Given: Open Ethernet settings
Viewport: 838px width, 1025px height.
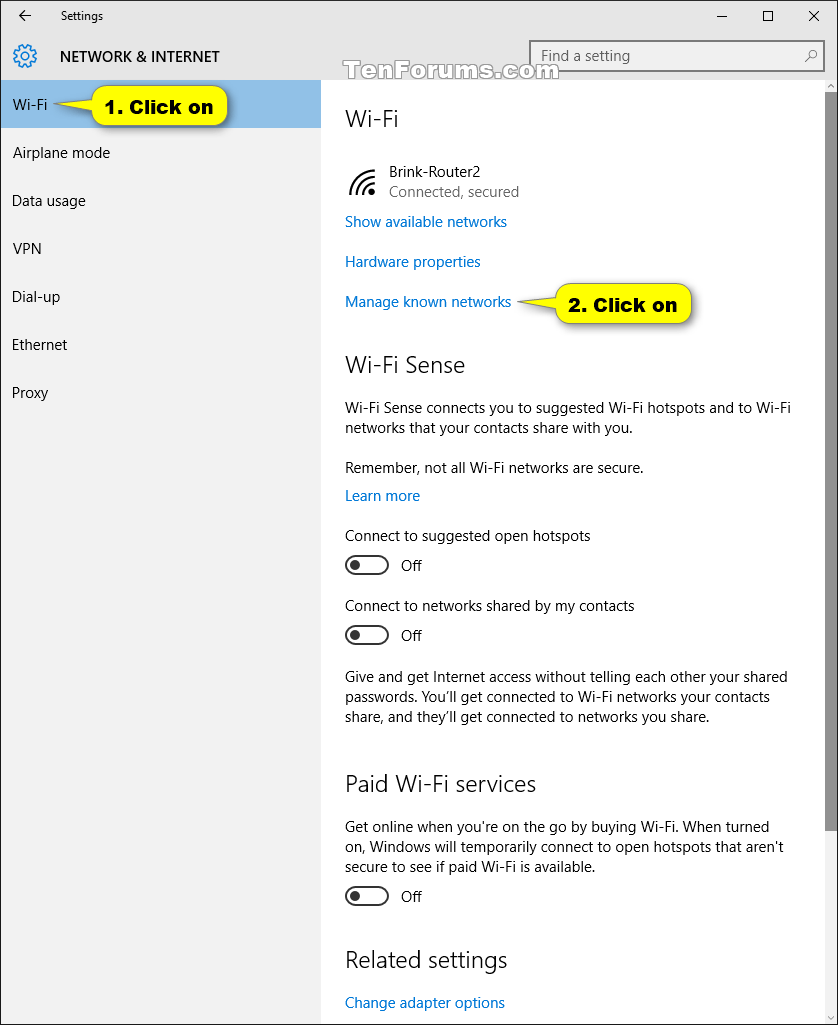Looking at the screenshot, I should click(39, 344).
